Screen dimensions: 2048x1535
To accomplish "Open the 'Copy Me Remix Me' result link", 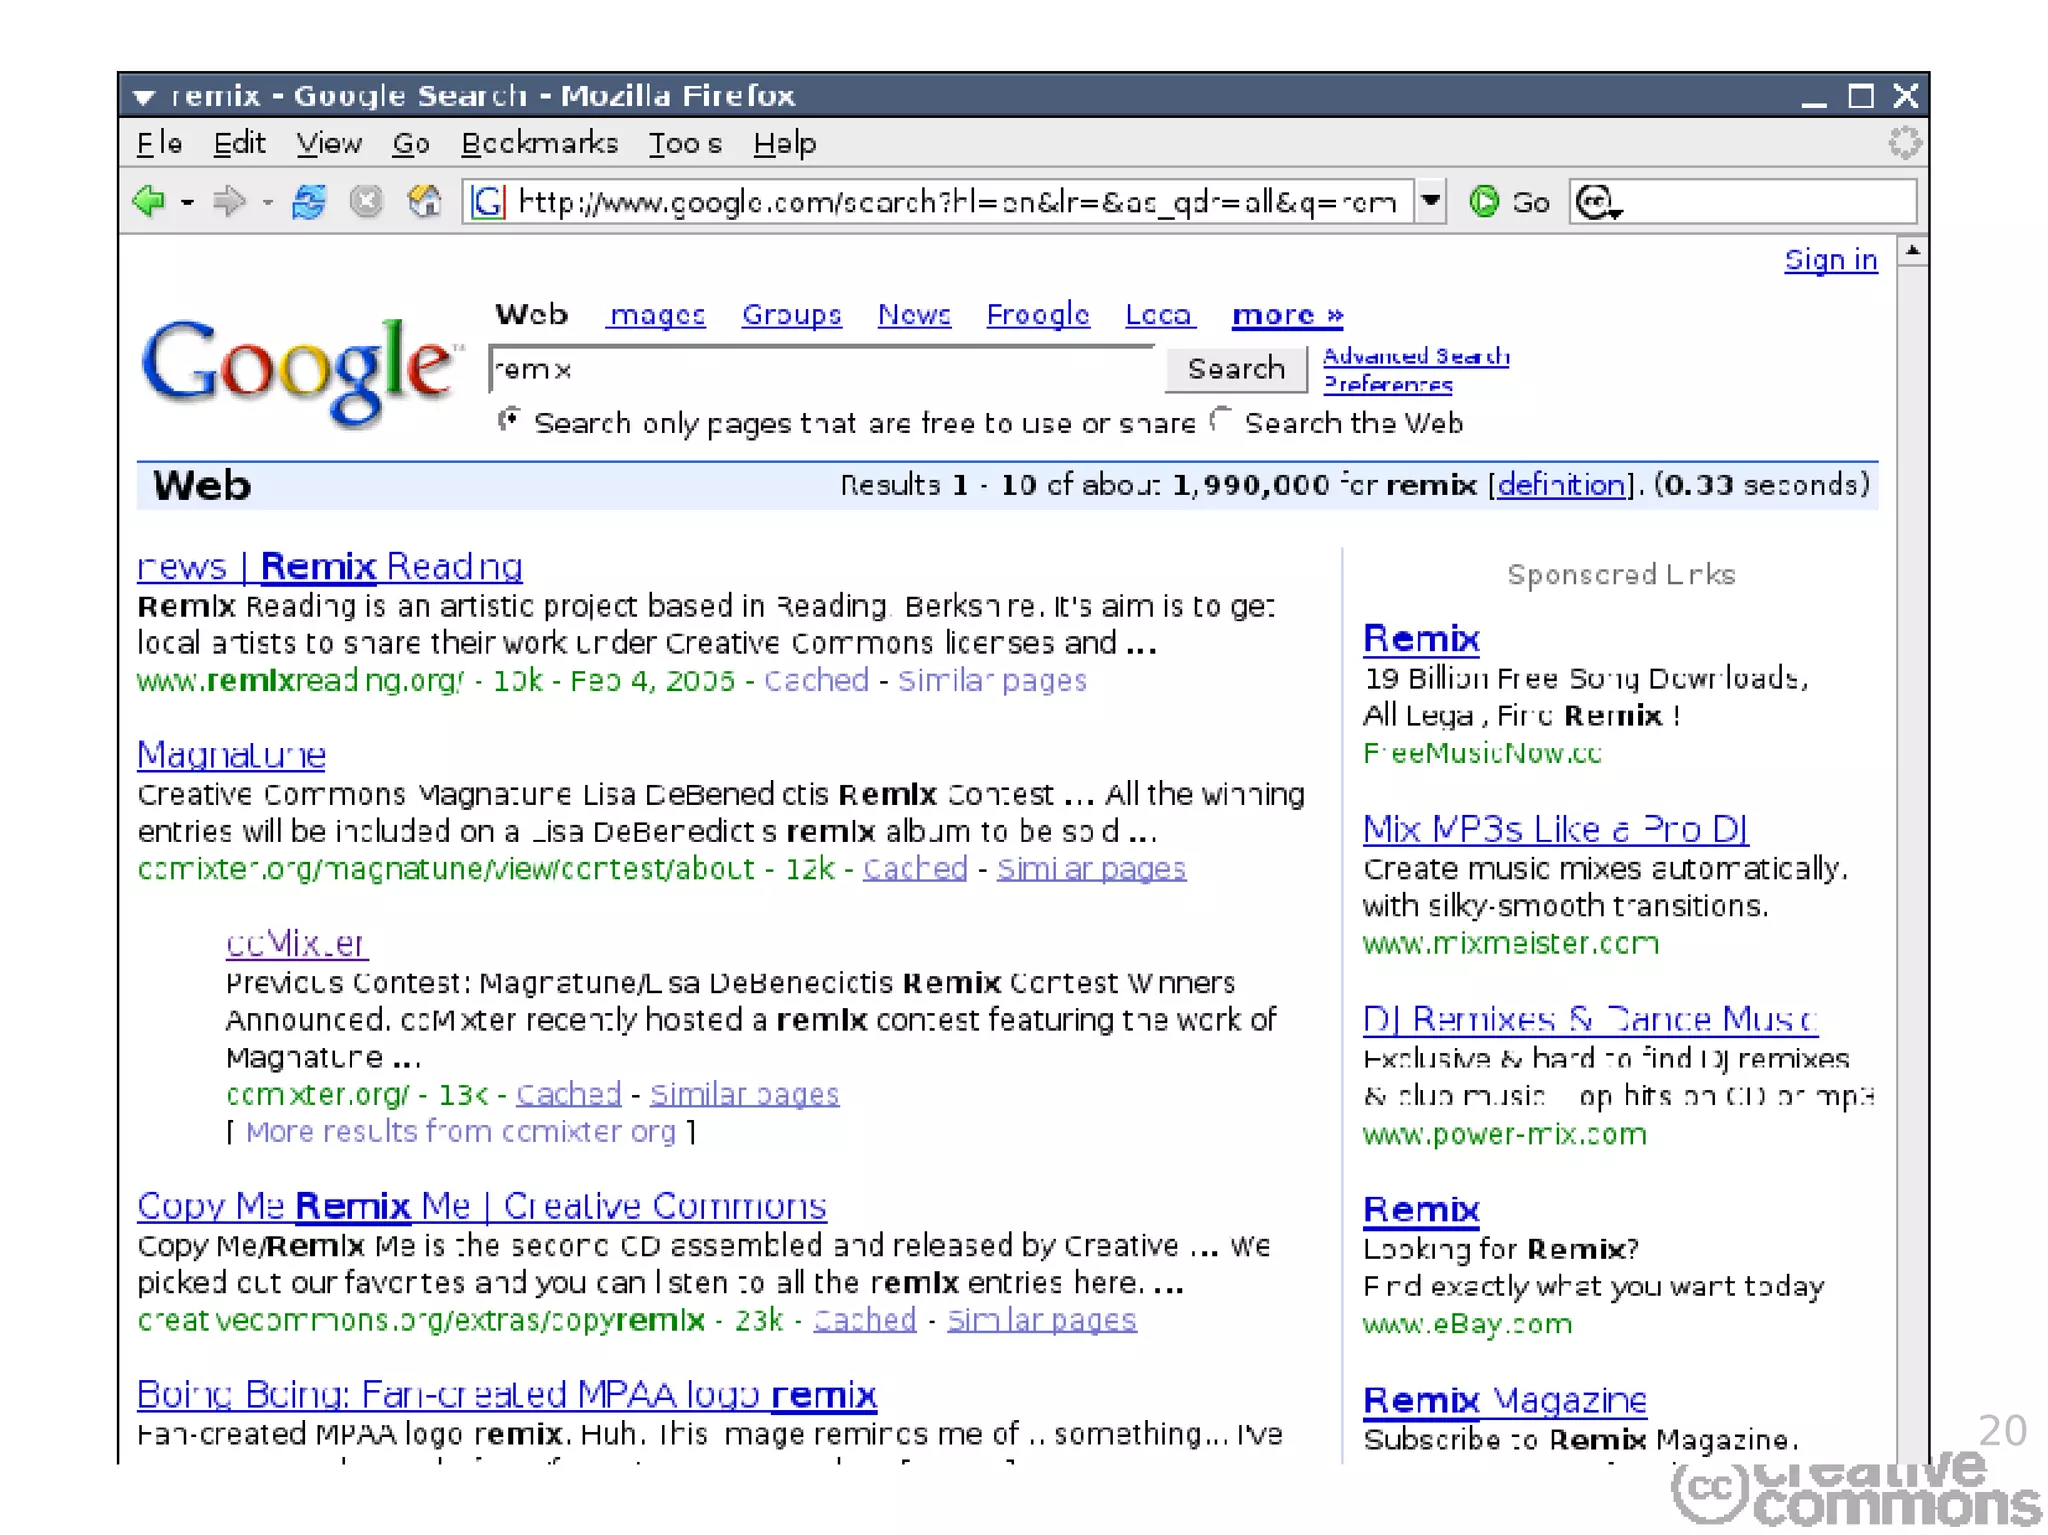I will click(481, 1206).
